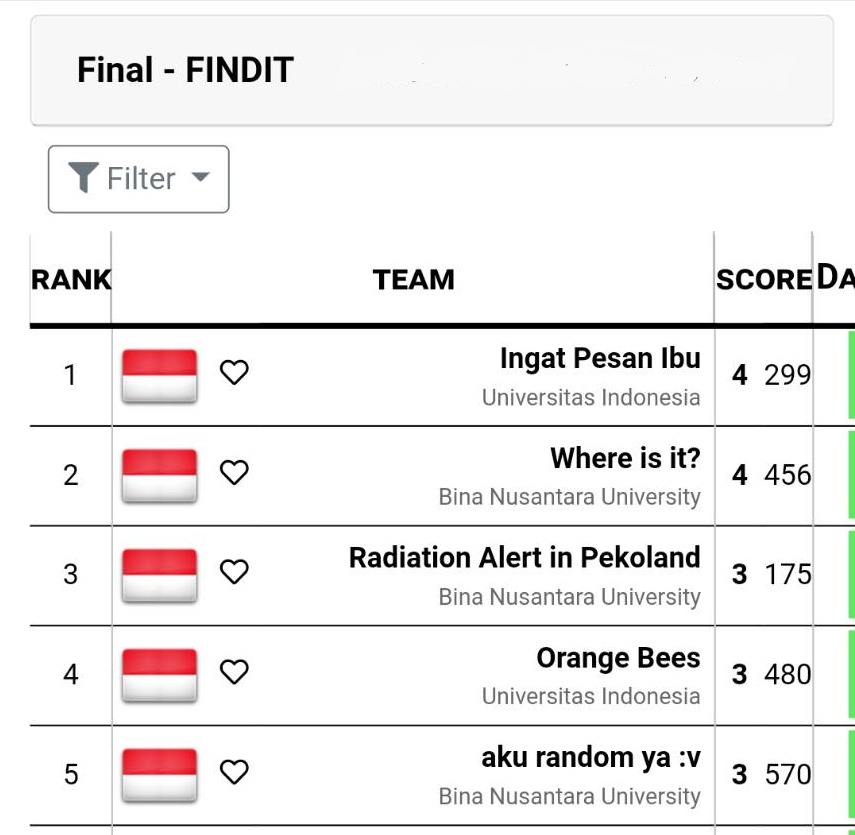Image resolution: width=855 pixels, height=835 pixels.
Task: Favorite the Ingat Pesan Ibu team heart
Action: point(234,373)
